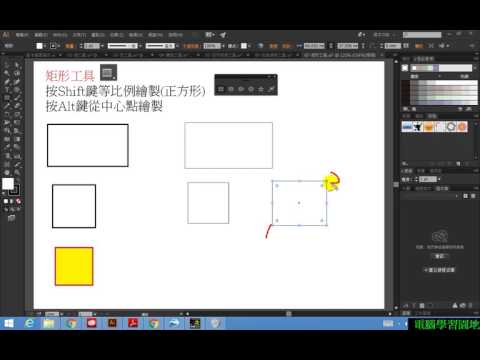Viewport: 480px width, 360px height.
Task: Click the Color Guide harmony colors bar
Action: pos(442,68)
